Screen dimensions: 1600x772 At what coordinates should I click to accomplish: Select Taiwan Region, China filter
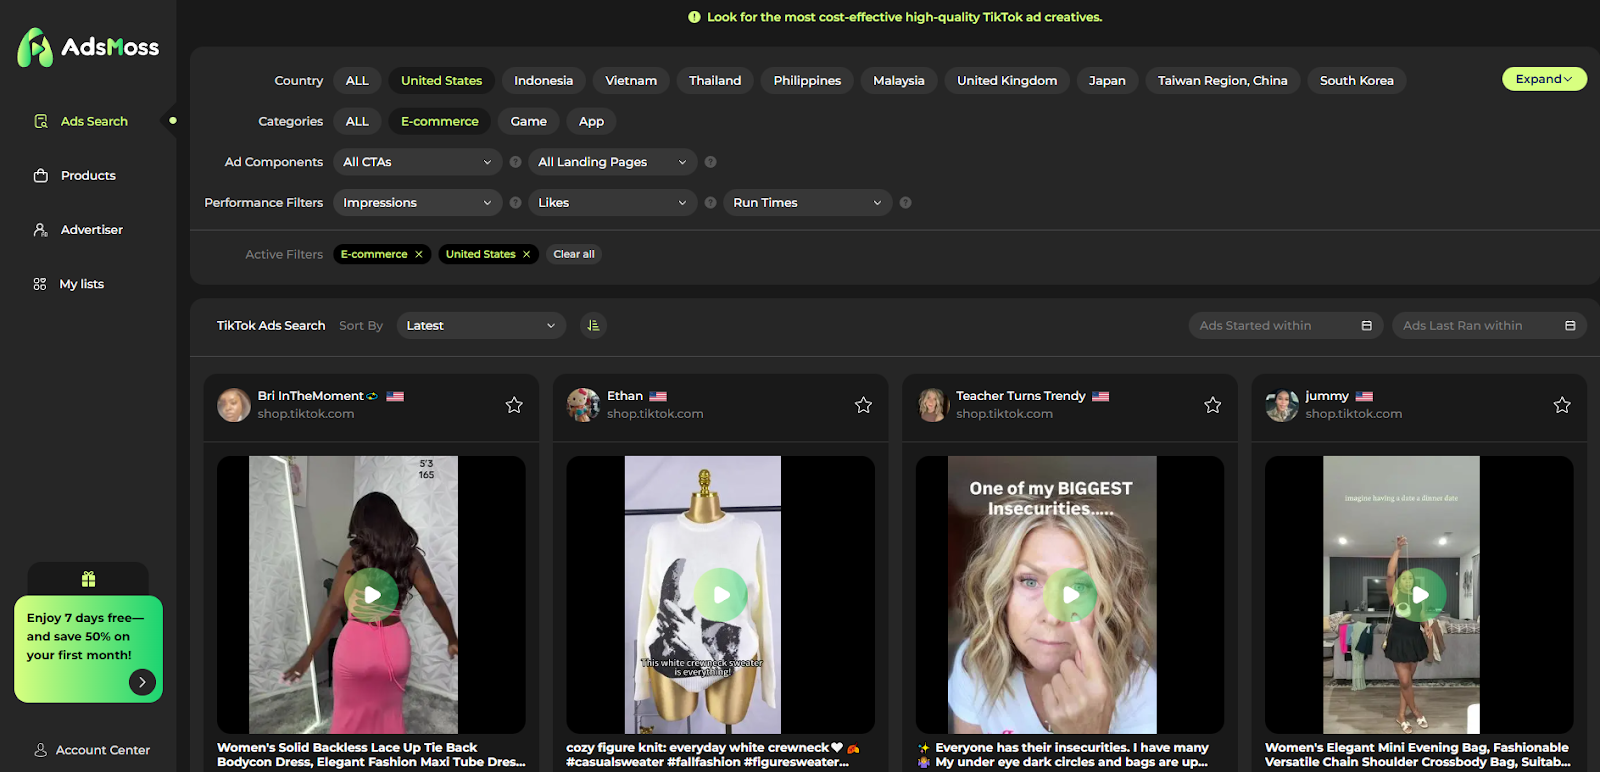pos(1223,81)
